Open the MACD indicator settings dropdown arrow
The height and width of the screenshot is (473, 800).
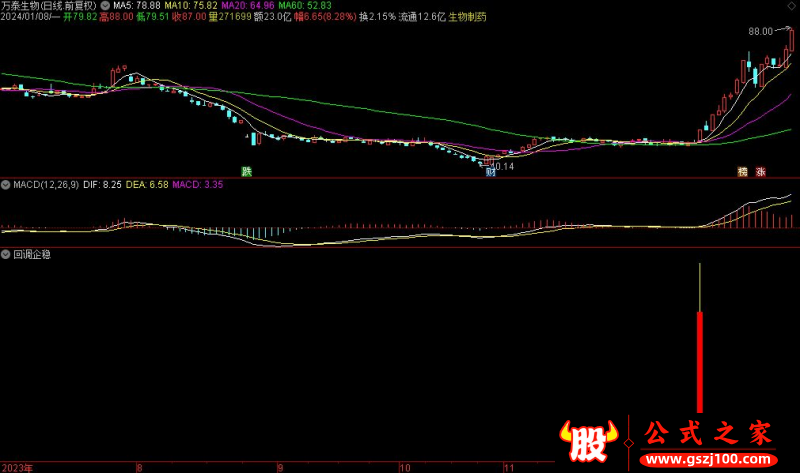[6, 185]
